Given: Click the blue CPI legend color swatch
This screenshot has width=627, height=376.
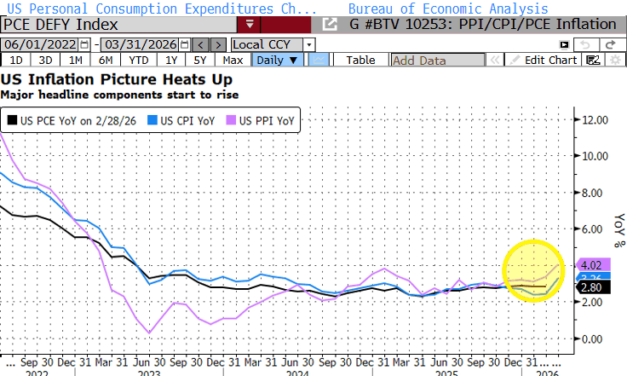Looking at the screenshot, I should click(x=152, y=120).
